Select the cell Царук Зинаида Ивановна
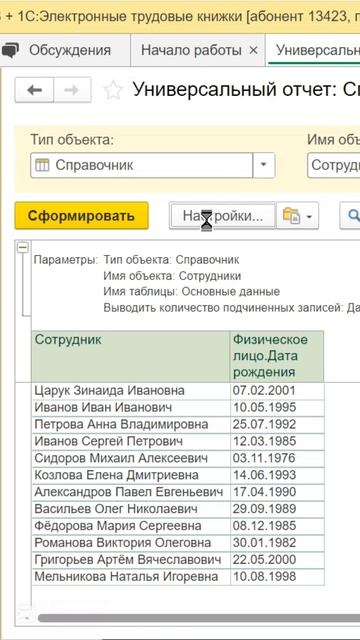This screenshot has height=640, width=360. click(131, 391)
